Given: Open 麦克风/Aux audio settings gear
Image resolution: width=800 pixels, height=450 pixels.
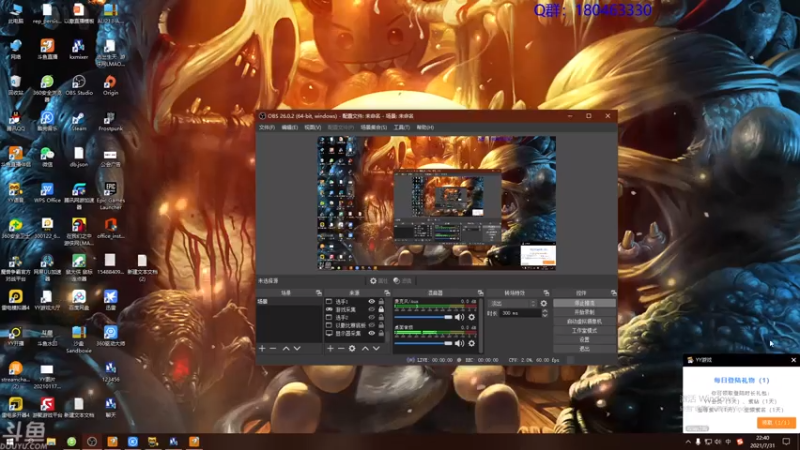Looking at the screenshot, I should [x=471, y=317].
